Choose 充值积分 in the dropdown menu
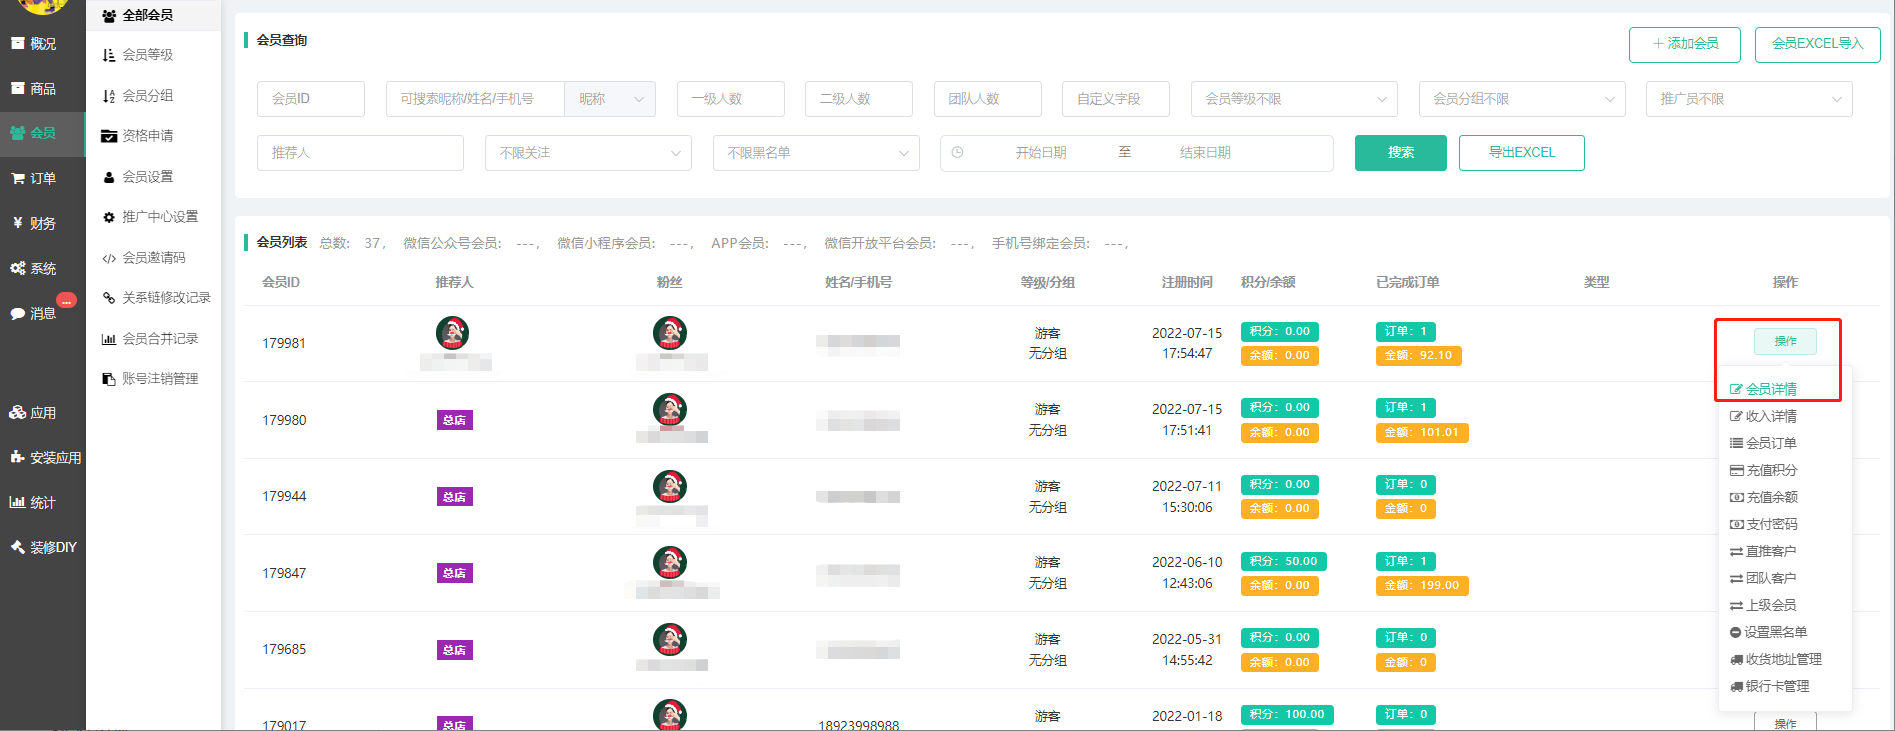Viewport: 1895px width, 731px height. tap(1770, 470)
